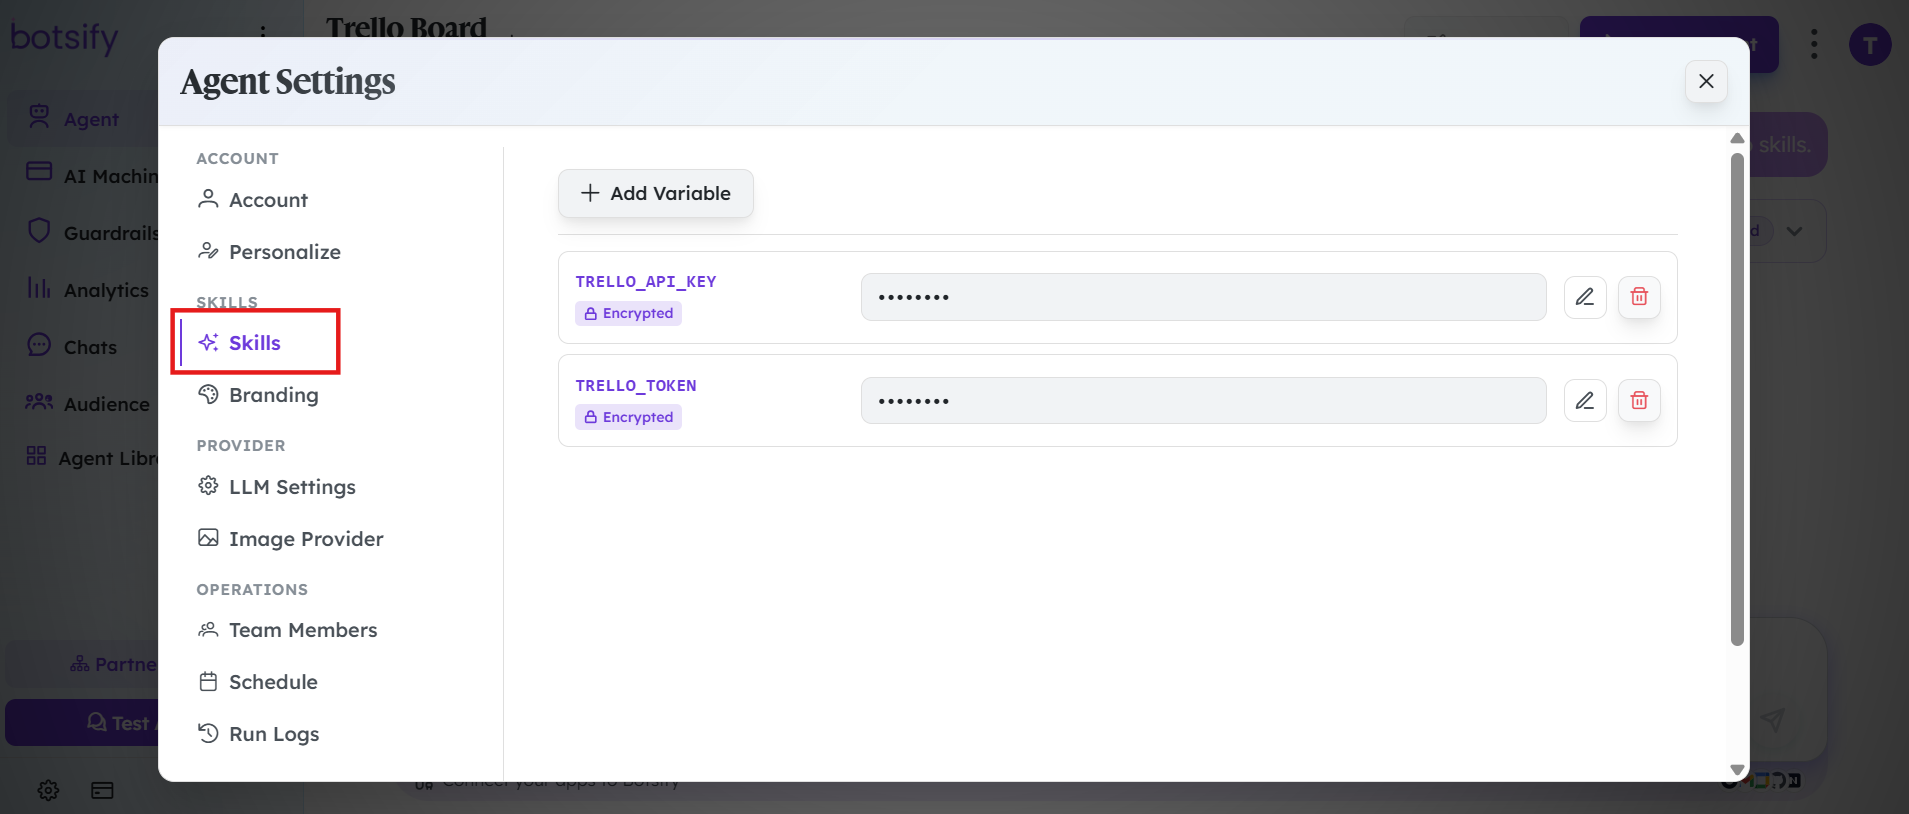Expand the chevron dropdown behind the dialog
This screenshot has height=814, width=1909.
coord(1795,231)
